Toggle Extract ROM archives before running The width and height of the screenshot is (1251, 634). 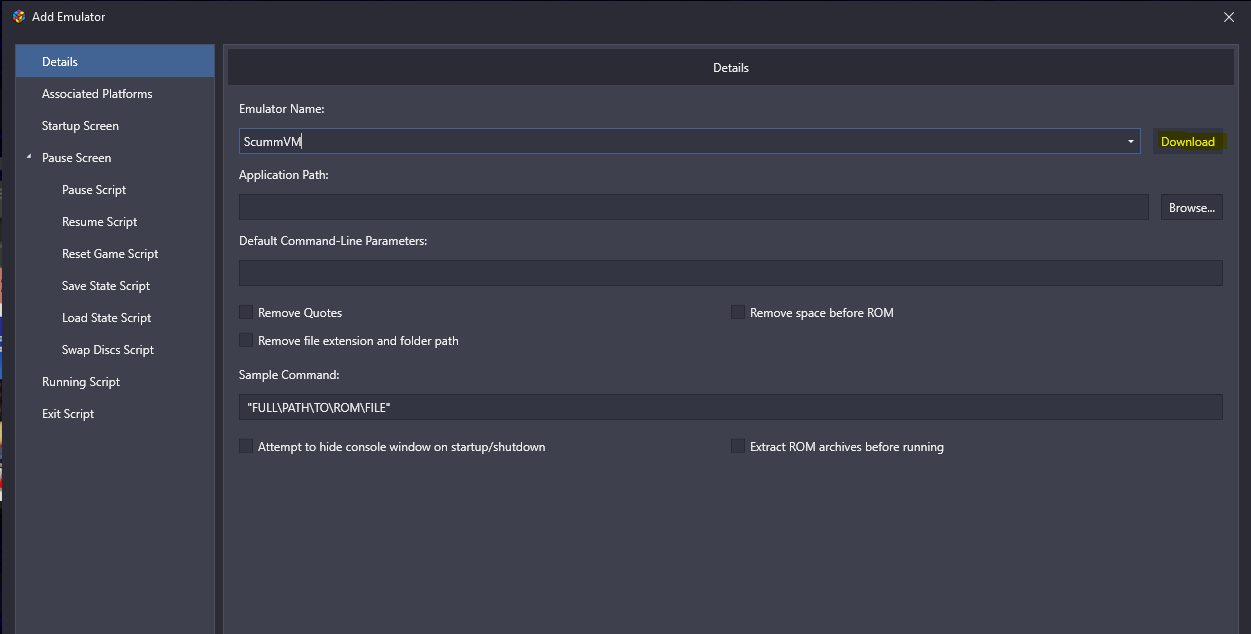tap(738, 447)
